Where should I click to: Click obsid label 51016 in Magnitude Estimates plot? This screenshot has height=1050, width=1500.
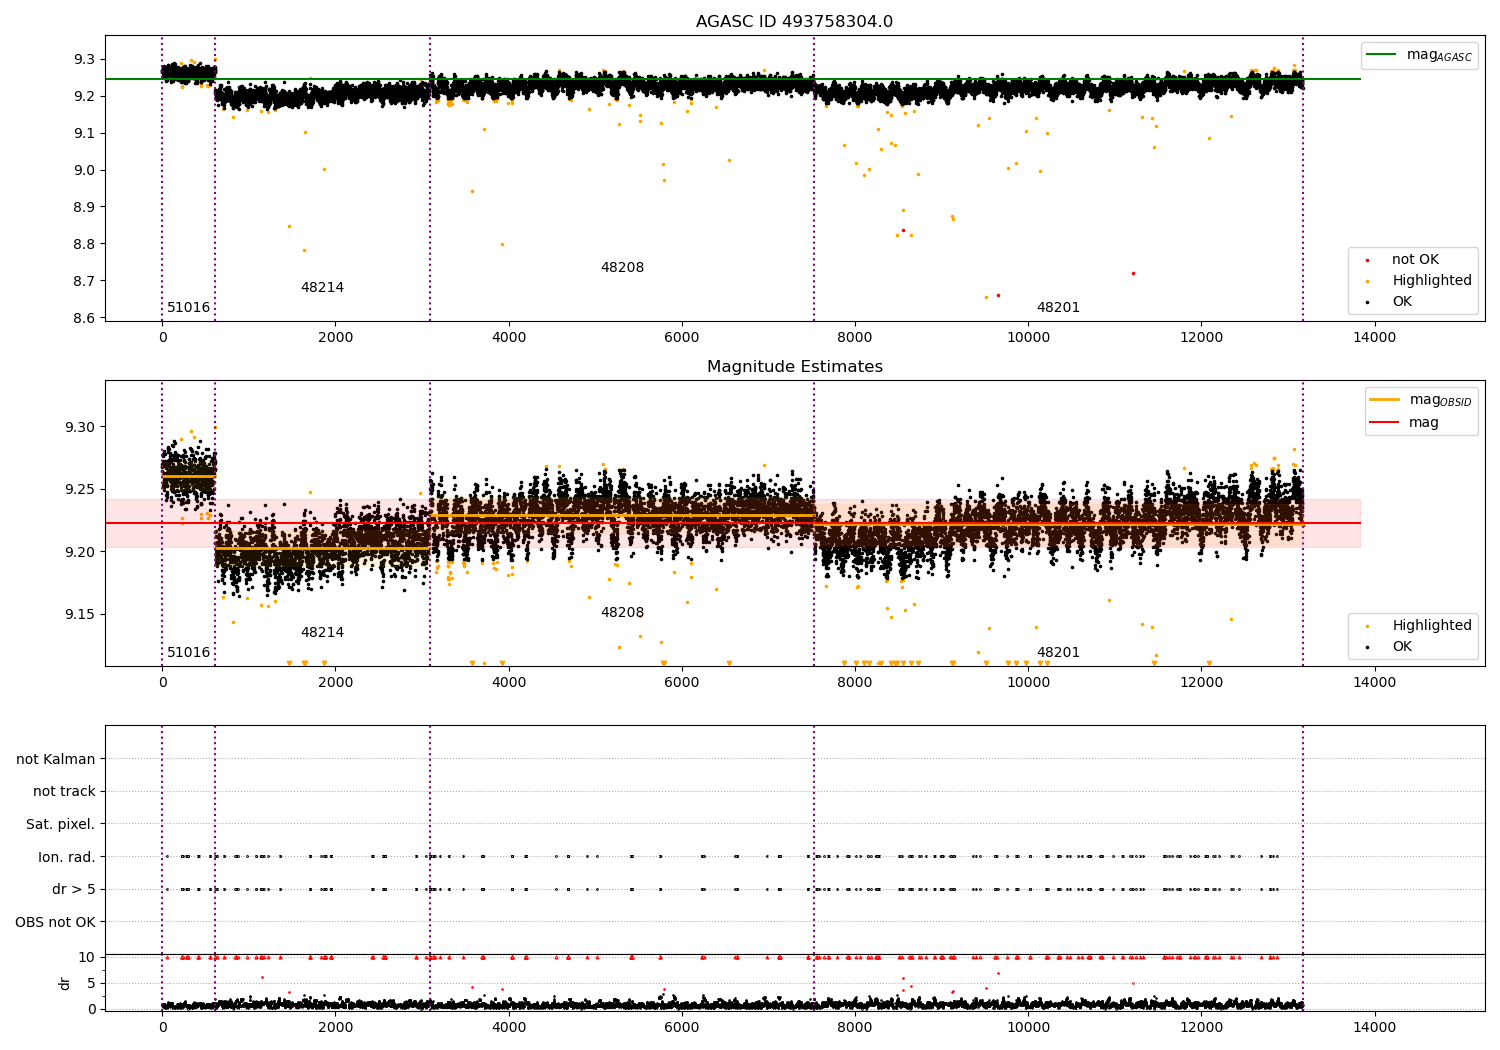tap(189, 653)
